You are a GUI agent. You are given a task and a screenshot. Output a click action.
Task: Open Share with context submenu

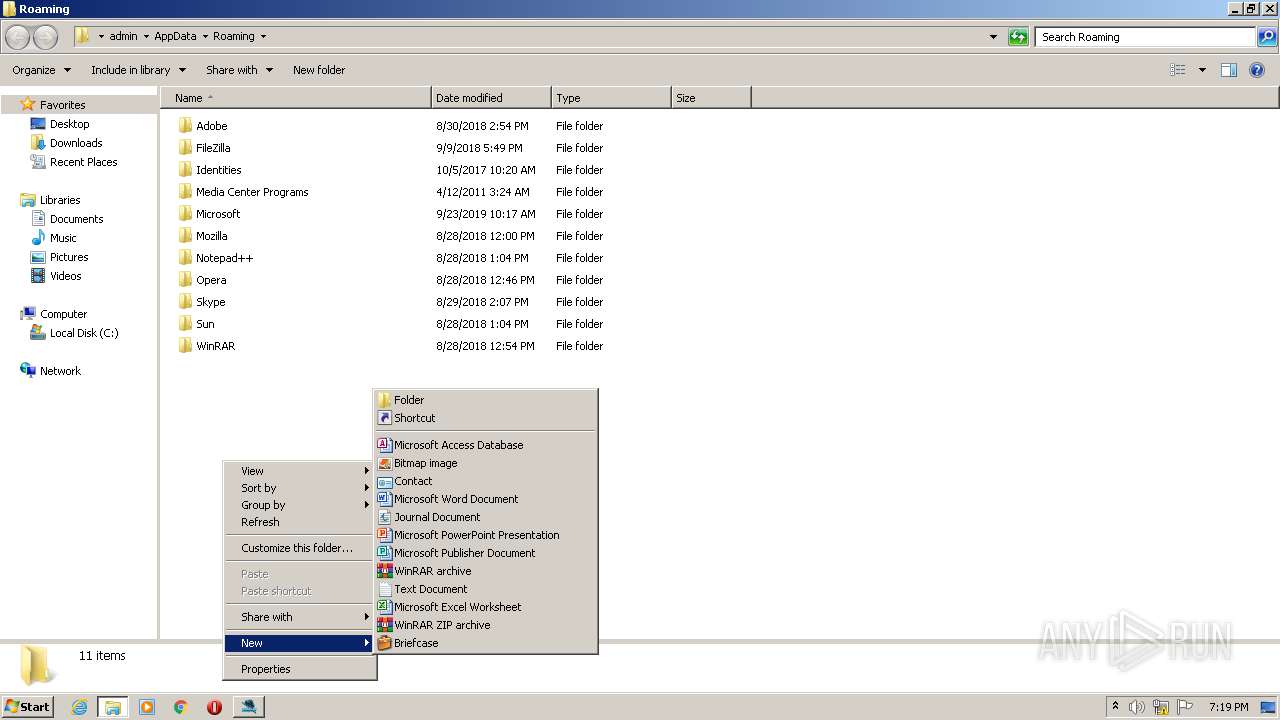pyautogui.click(x=299, y=617)
